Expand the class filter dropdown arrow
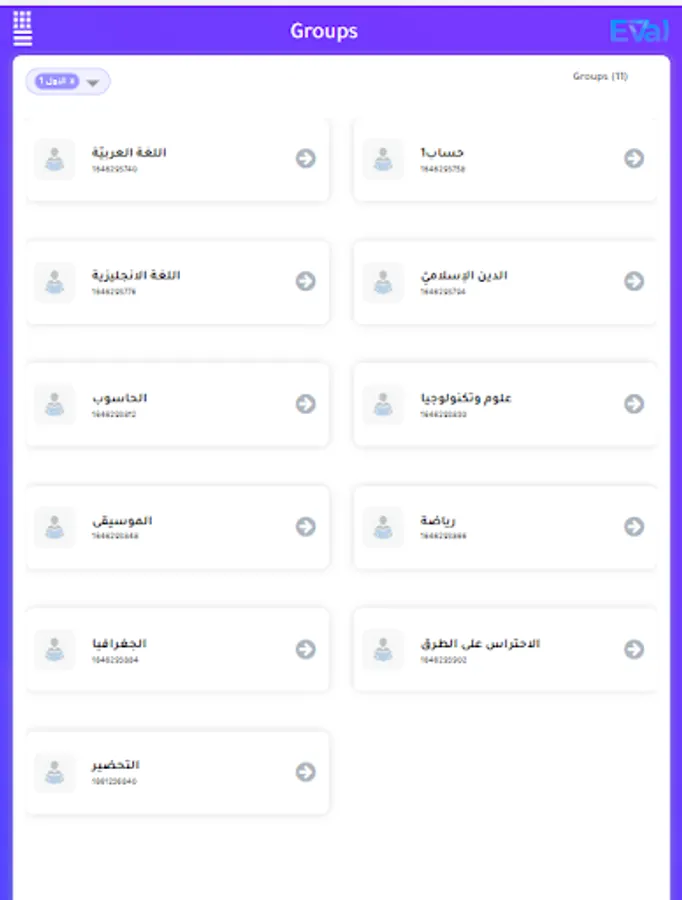Viewport: 682px width, 900px height. [94, 83]
